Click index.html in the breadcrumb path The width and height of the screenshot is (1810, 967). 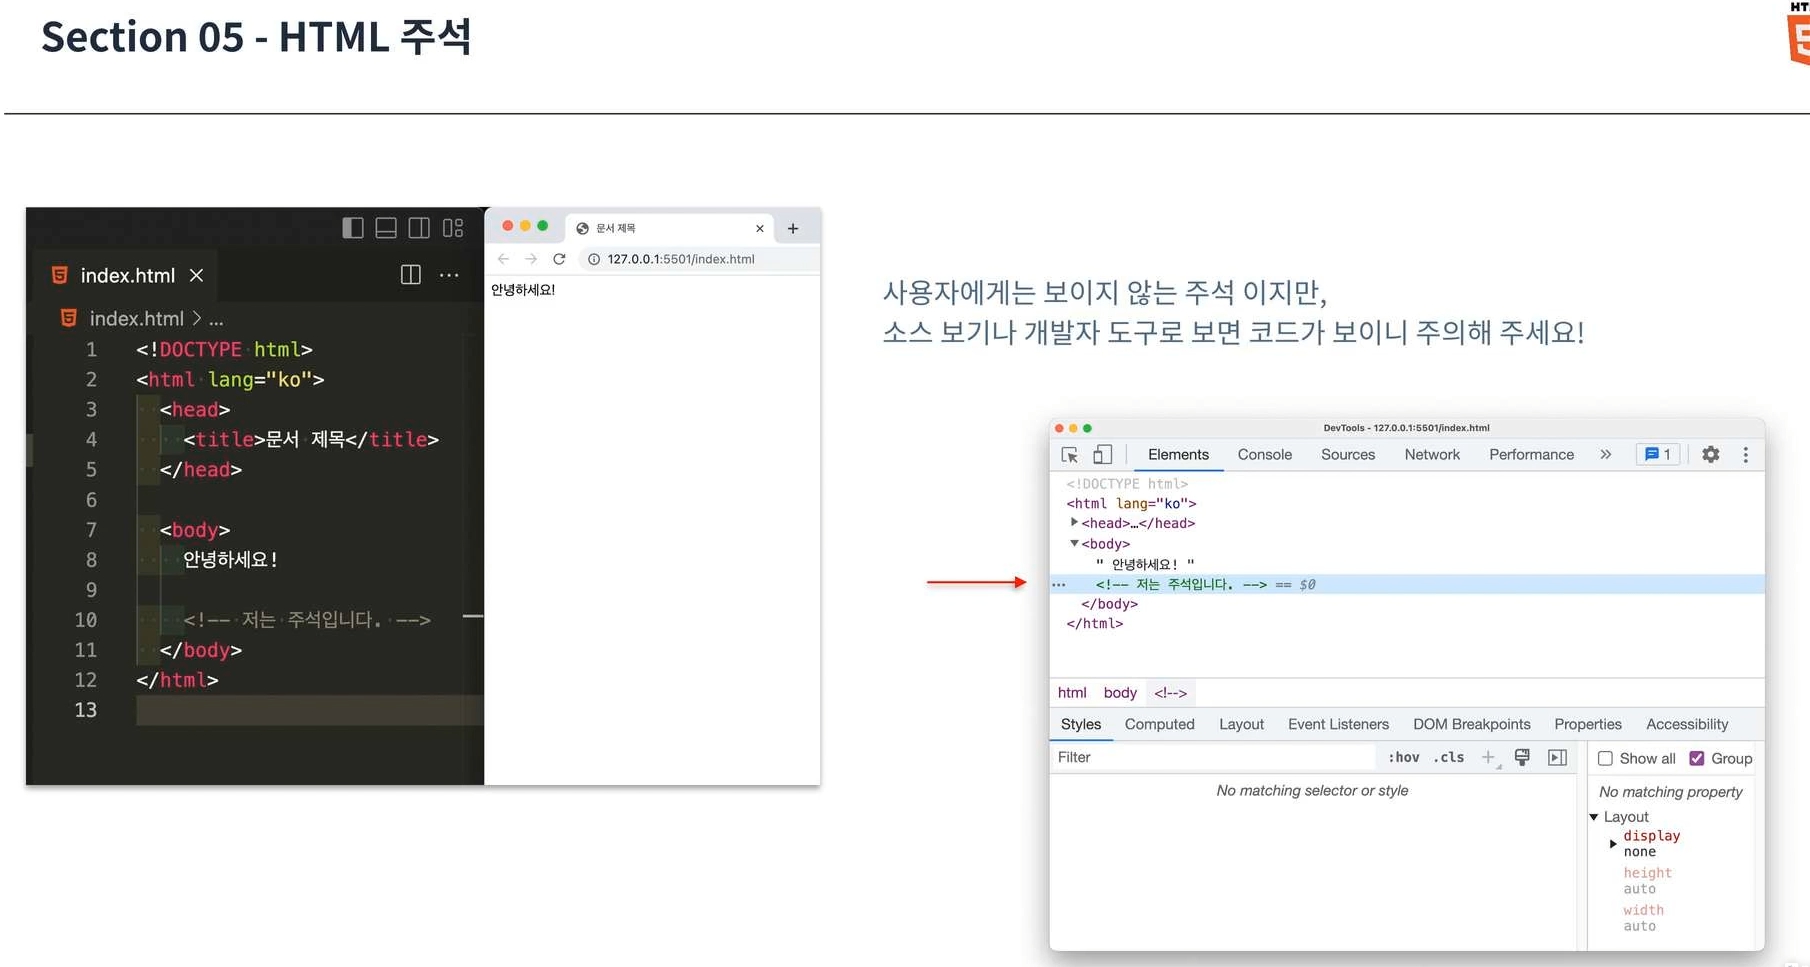(x=136, y=318)
